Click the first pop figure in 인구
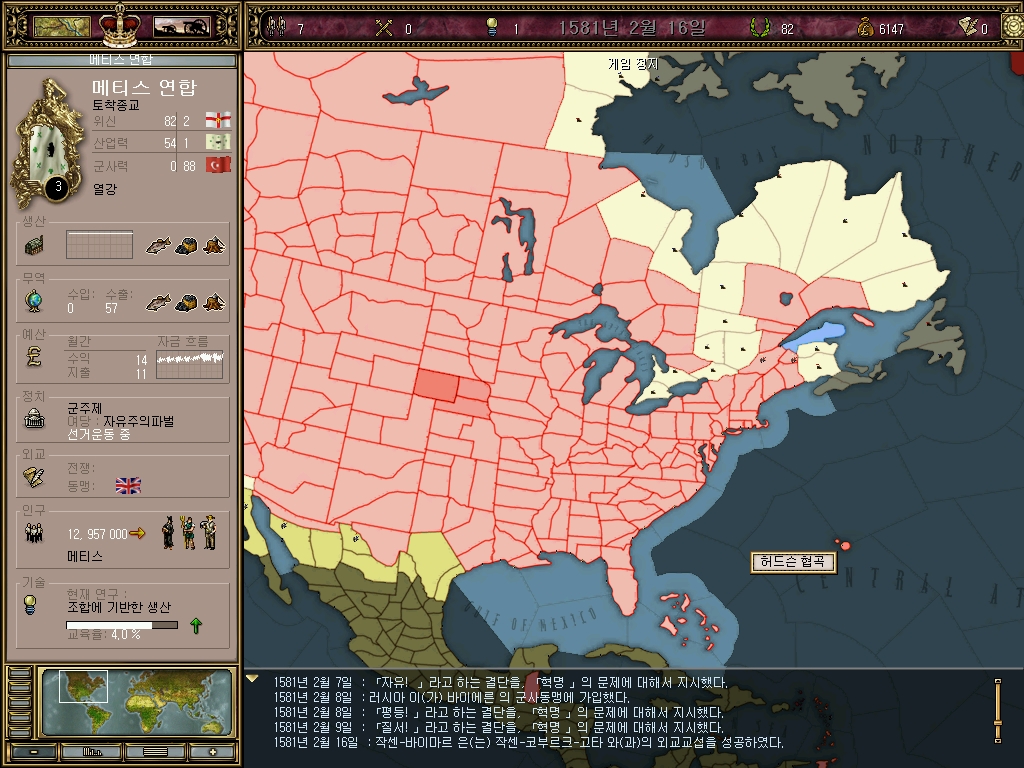 [x=168, y=533]
